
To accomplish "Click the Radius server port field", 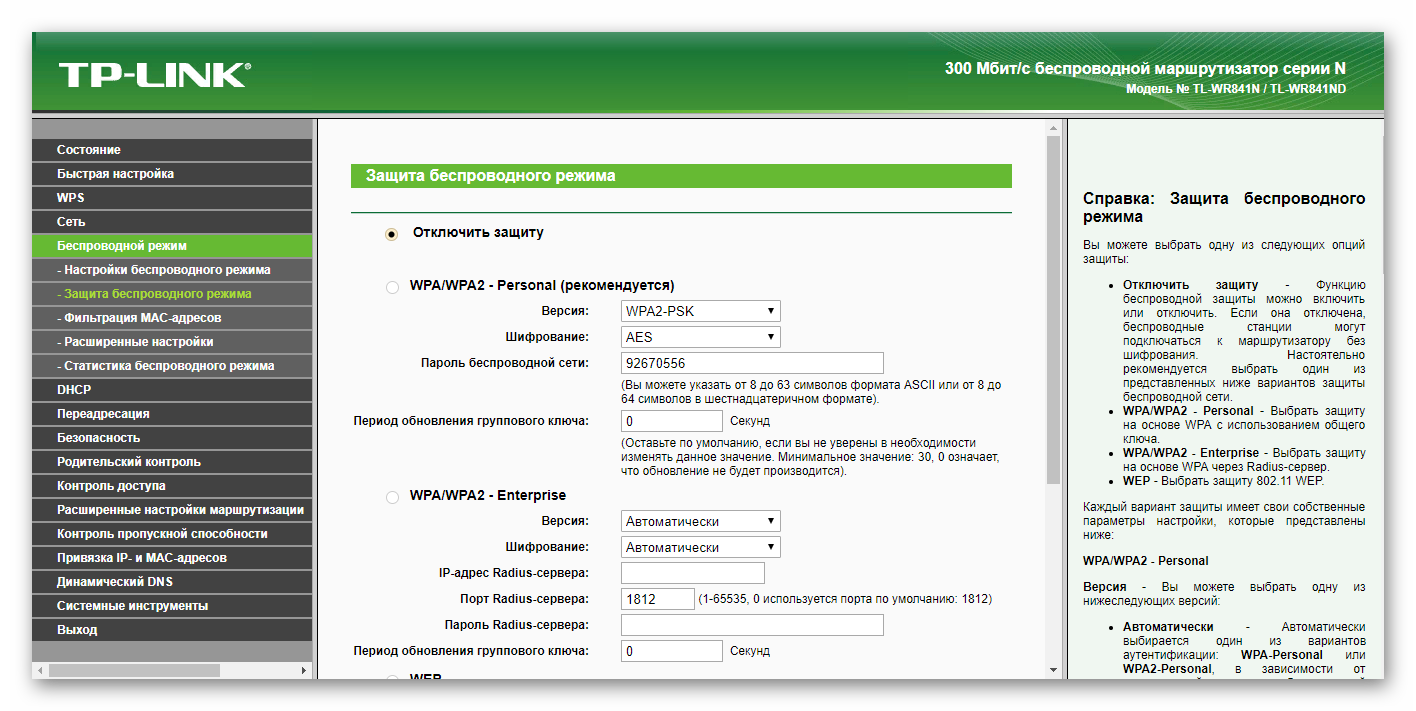I will (x=657, y=599).
